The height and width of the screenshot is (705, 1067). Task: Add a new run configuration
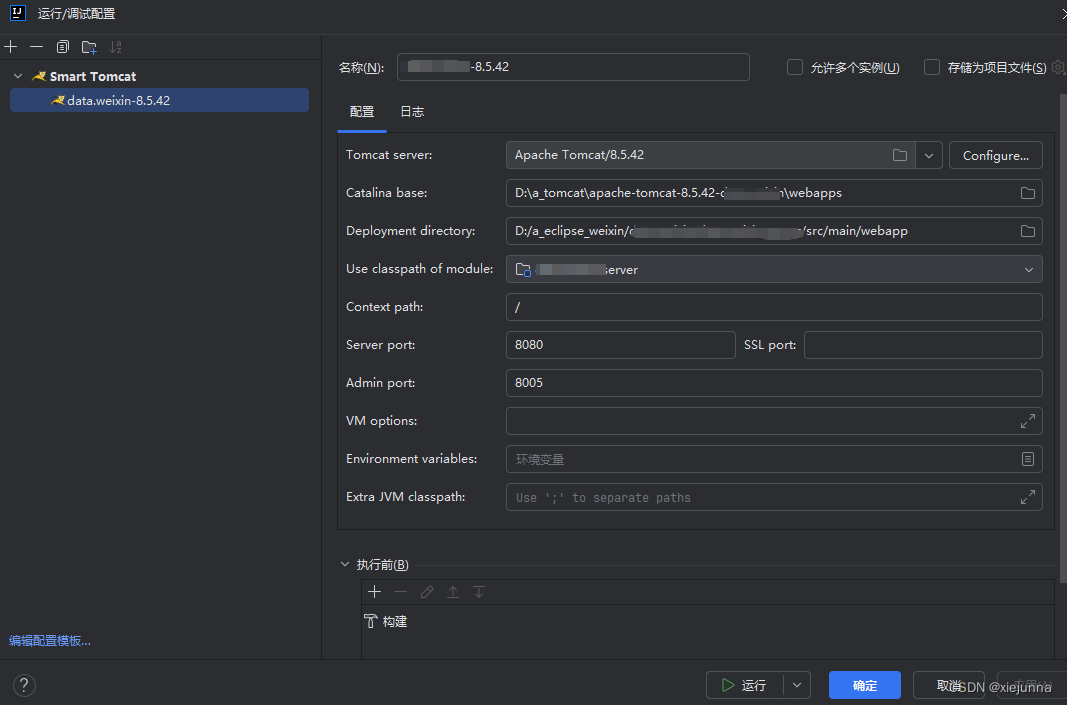[x=11, y=46]
